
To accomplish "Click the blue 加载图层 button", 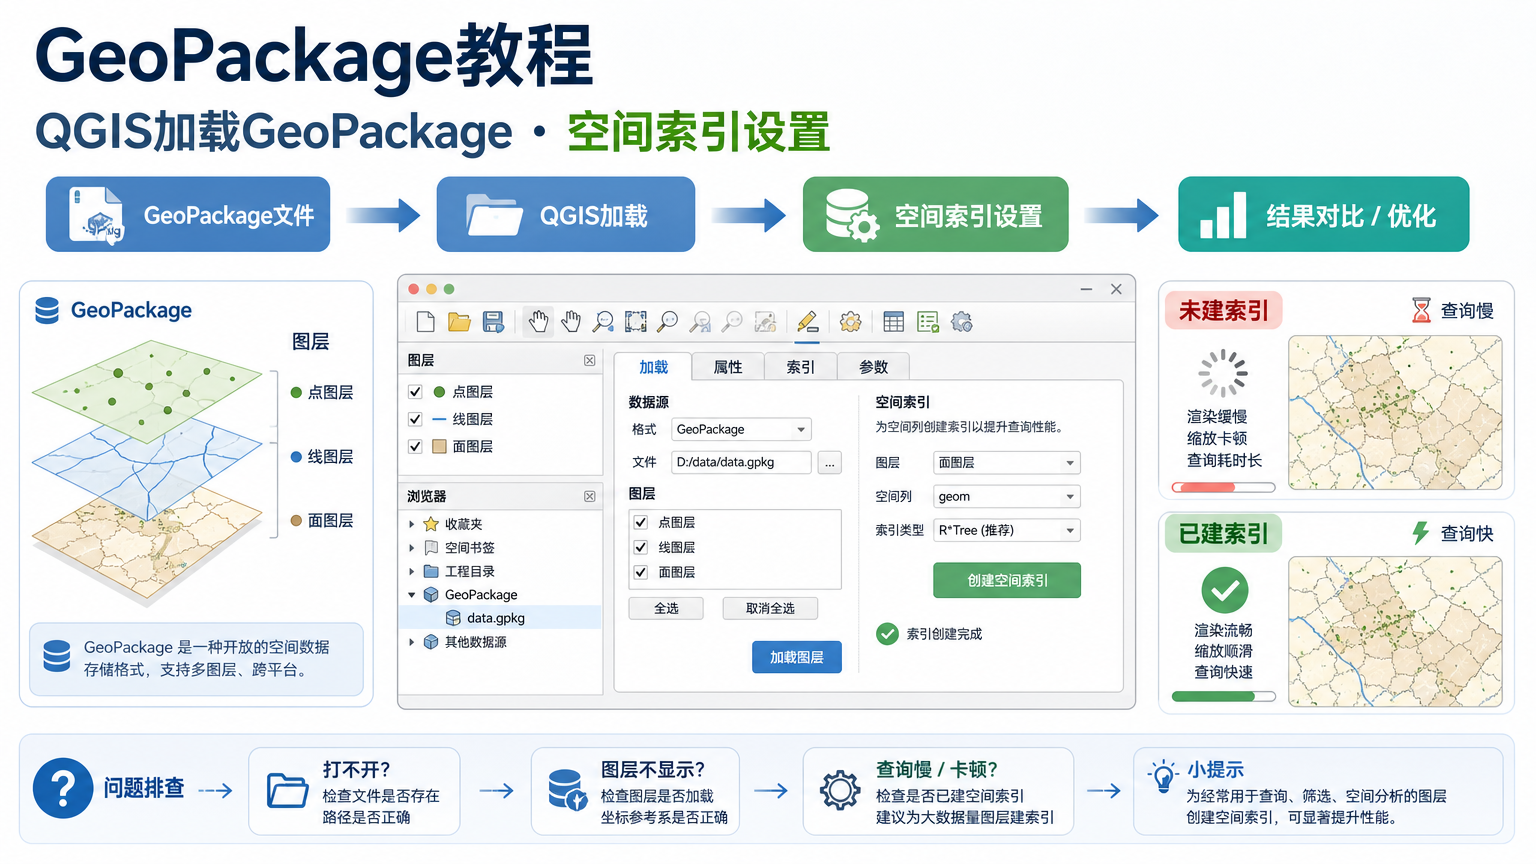I will [797, 657].
